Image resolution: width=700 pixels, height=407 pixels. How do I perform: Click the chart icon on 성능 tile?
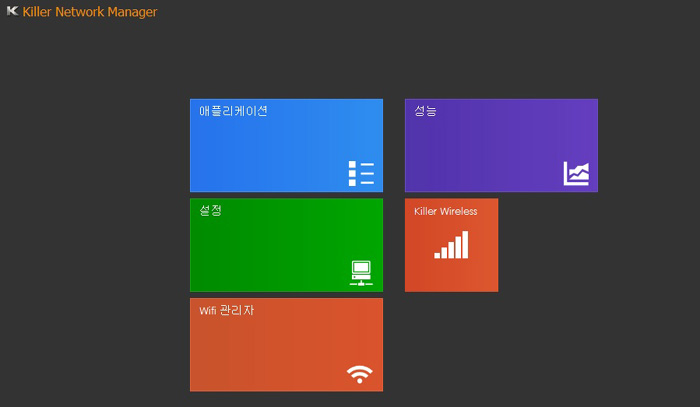[x=576, y=174]
